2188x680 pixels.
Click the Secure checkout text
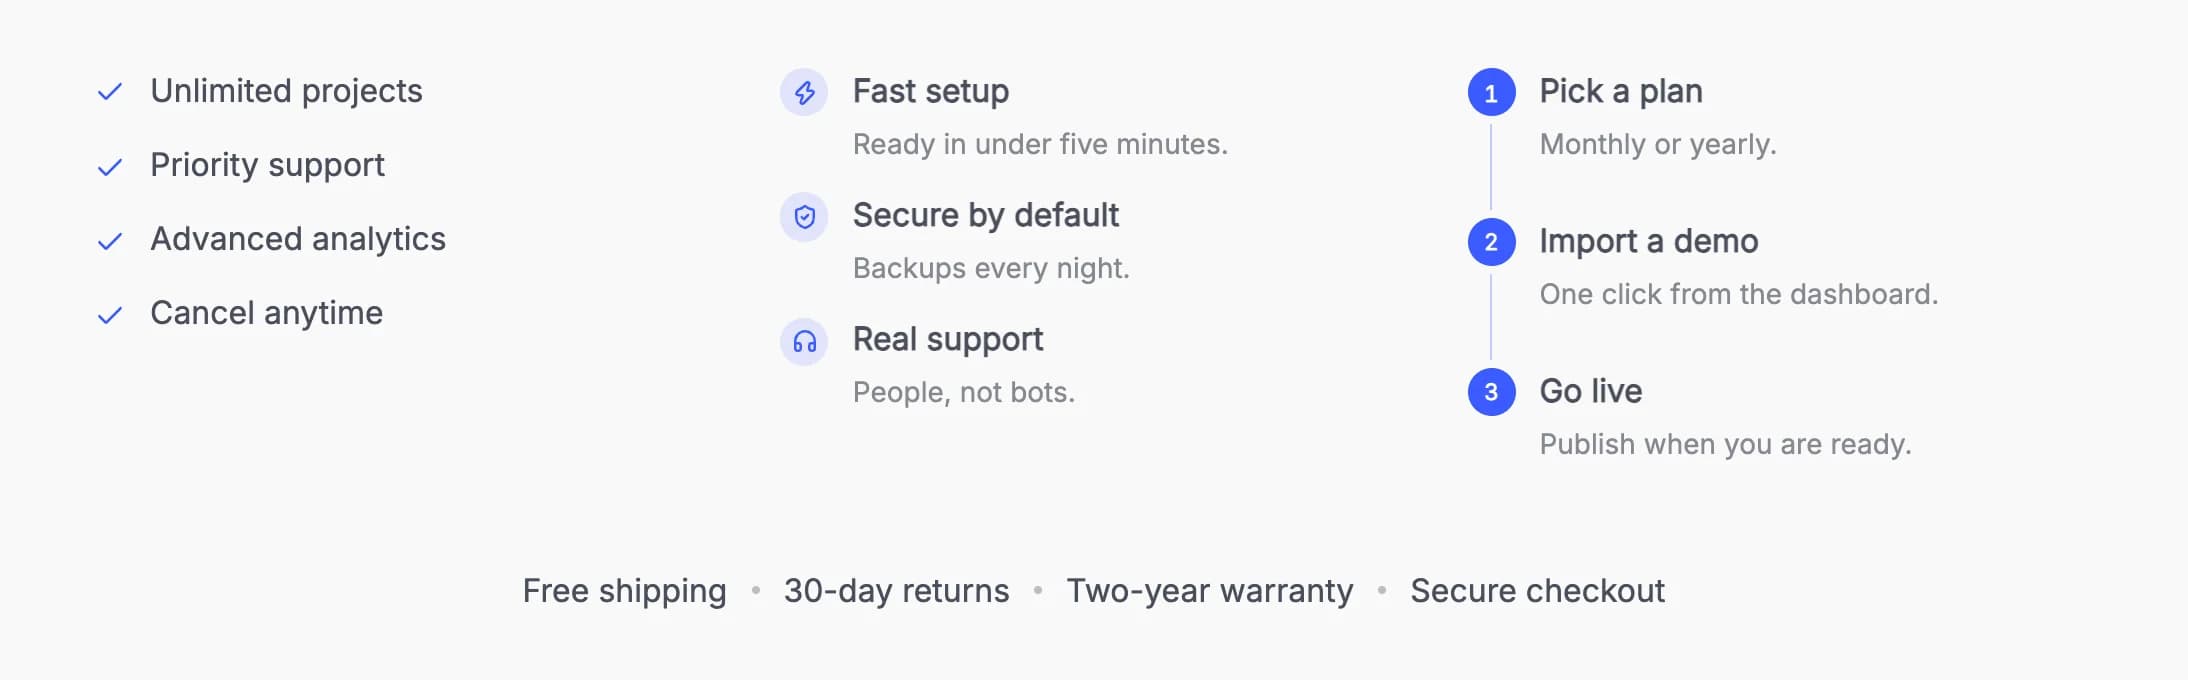[x=1537, y=591]
